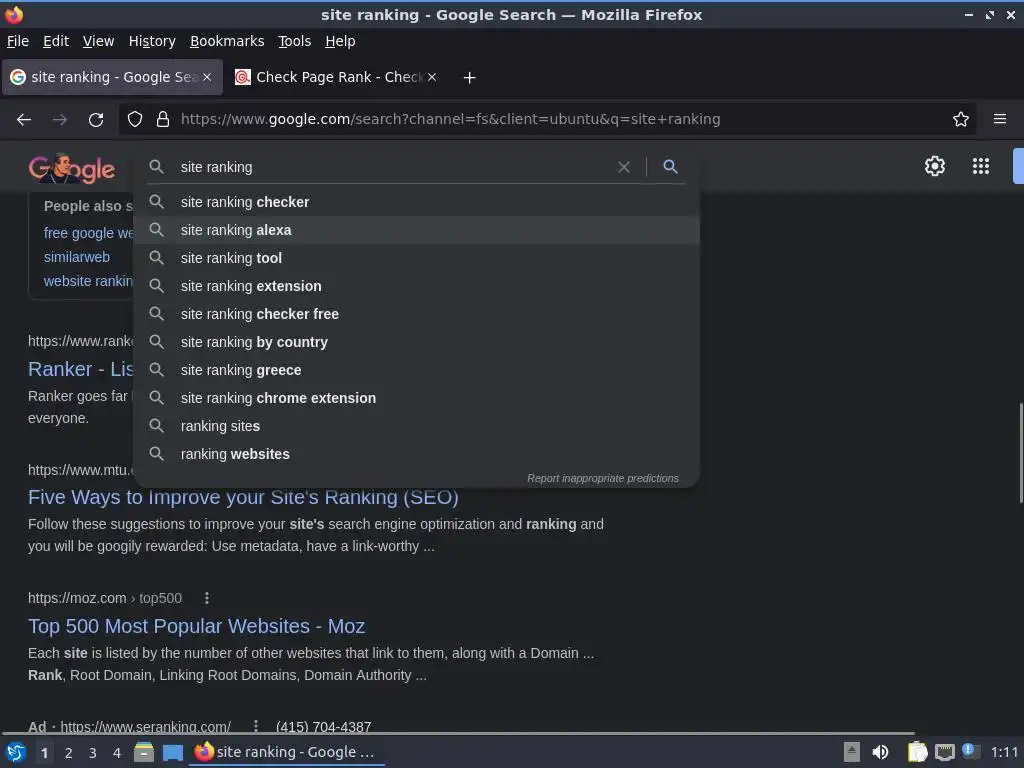The width and height of the screenshot is (1024, 768).
Task: Switch to workspace 4 in taskbar
Action: click(x=117, y=753)
